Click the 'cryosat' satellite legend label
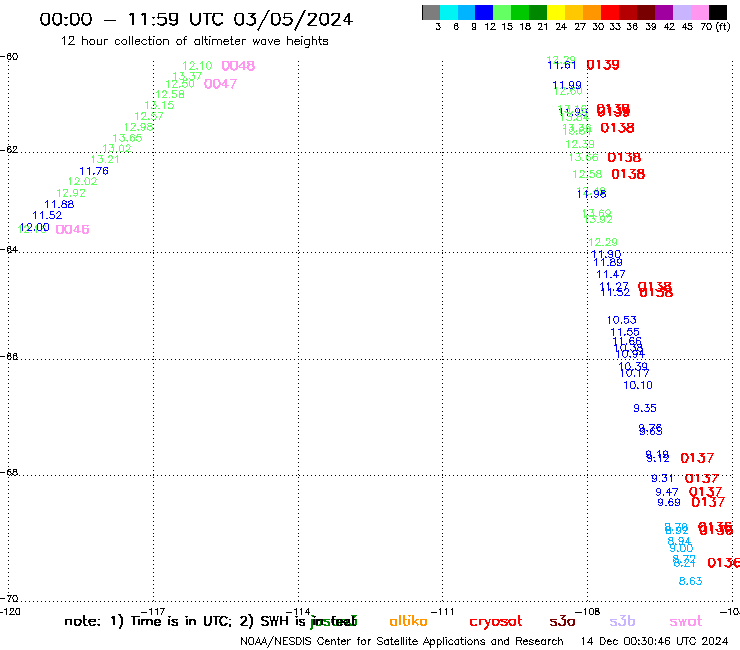Screen dimensions: 740x650 496,622
